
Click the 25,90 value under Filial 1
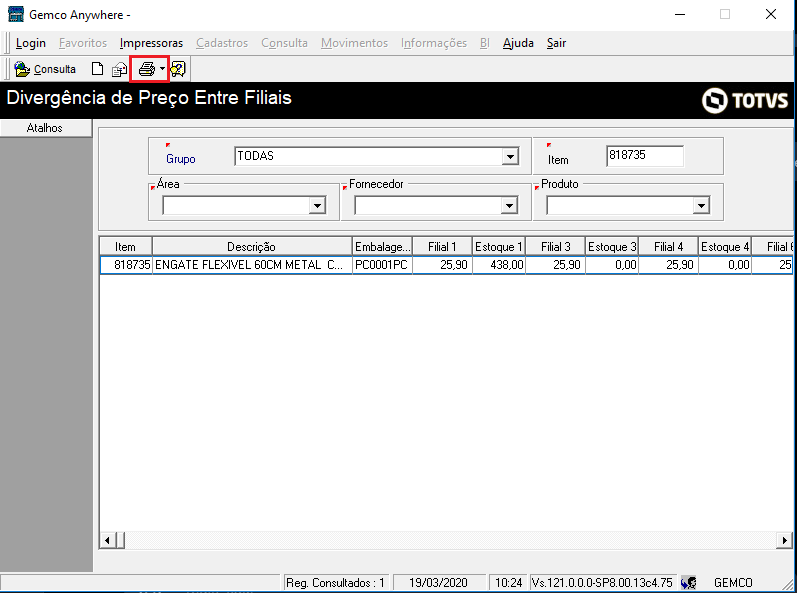click(442, 265)
